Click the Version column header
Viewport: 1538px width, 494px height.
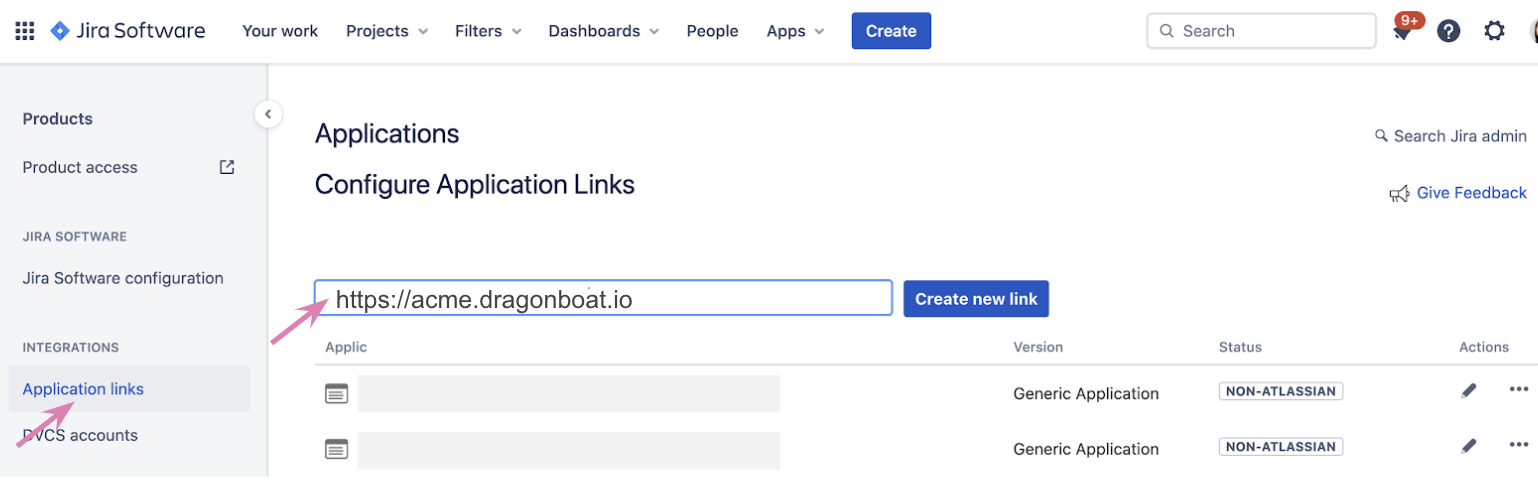[x=1038, y=347]
